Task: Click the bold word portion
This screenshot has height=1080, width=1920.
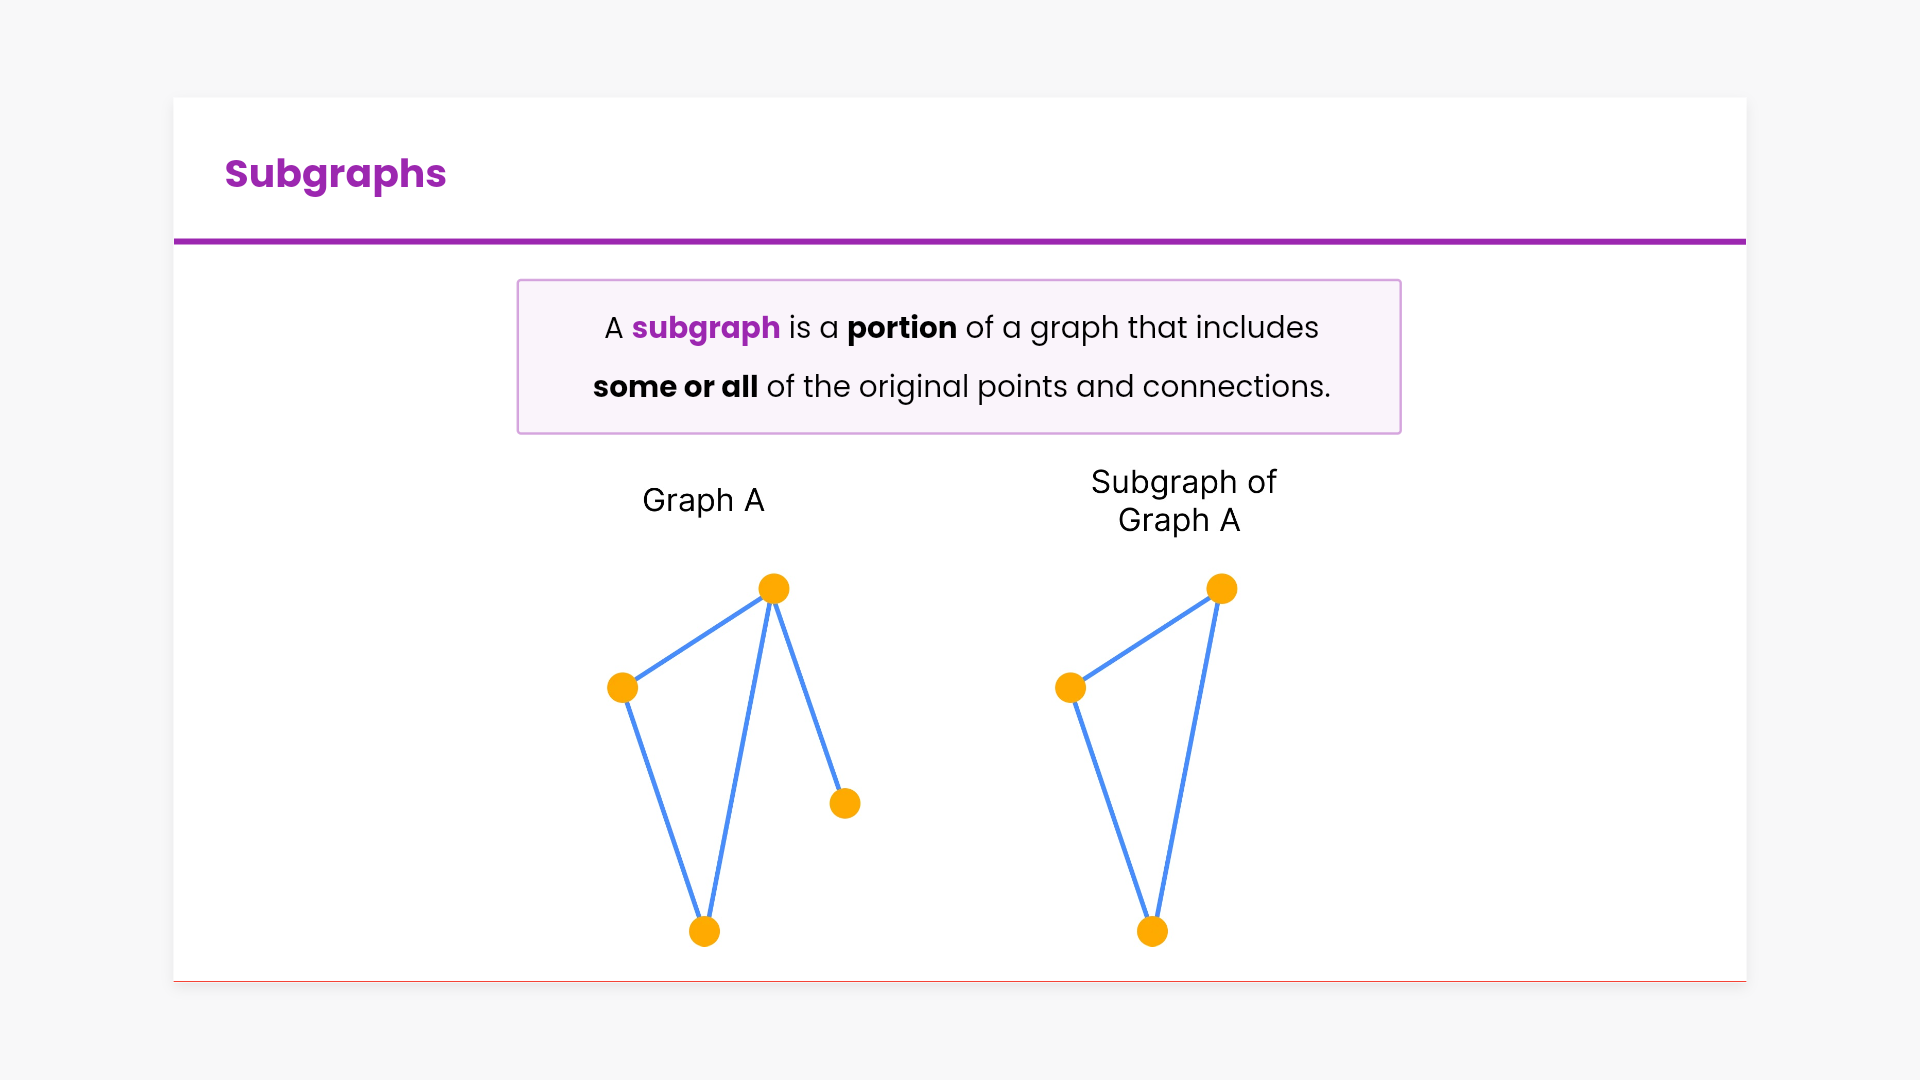Action: pos(901,328)
